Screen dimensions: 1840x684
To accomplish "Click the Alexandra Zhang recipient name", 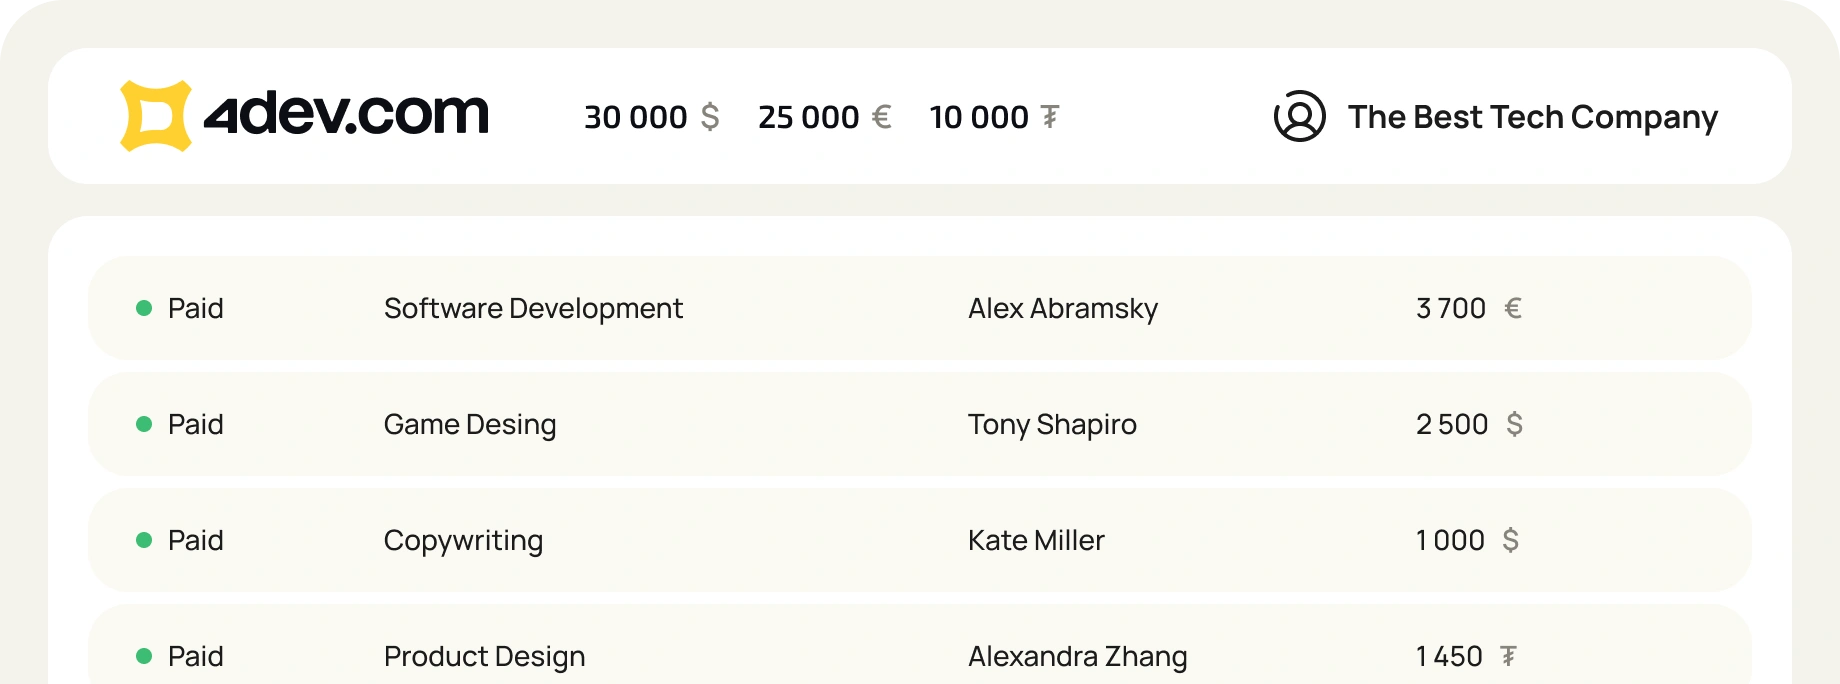I will tap(1077, 656).
